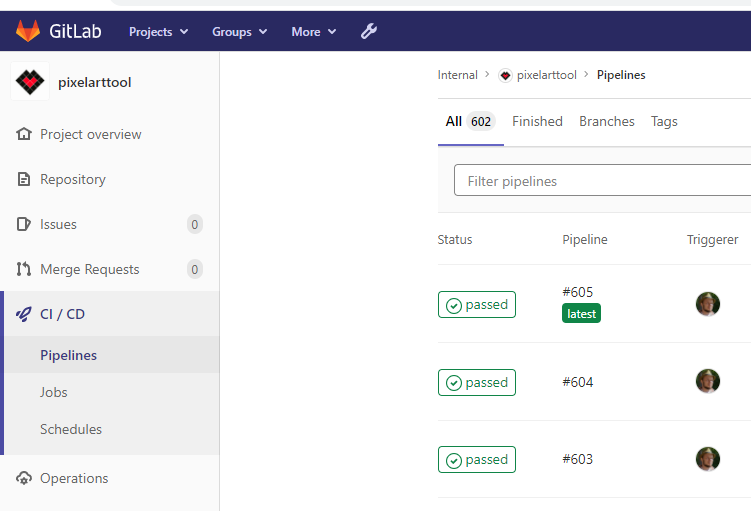Click the passed badge for pipeline #603
751x511 pixels.
[x=477, y=460]
